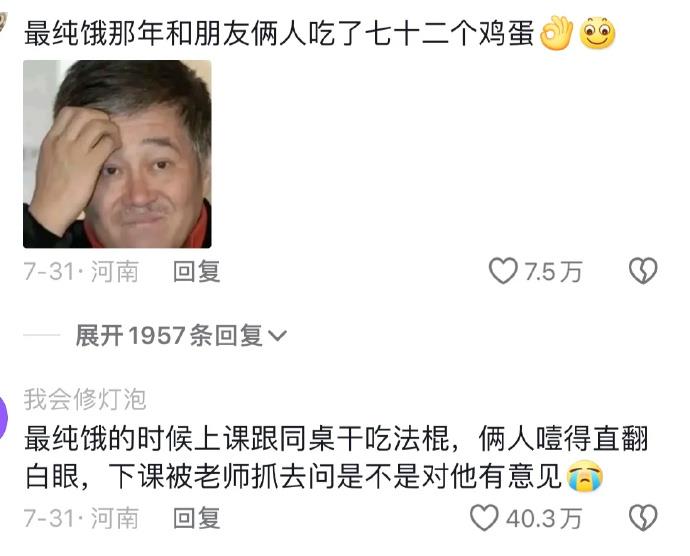Tap broken heart on the baguette comment
The image size is (690, 556).
point(643,518)
